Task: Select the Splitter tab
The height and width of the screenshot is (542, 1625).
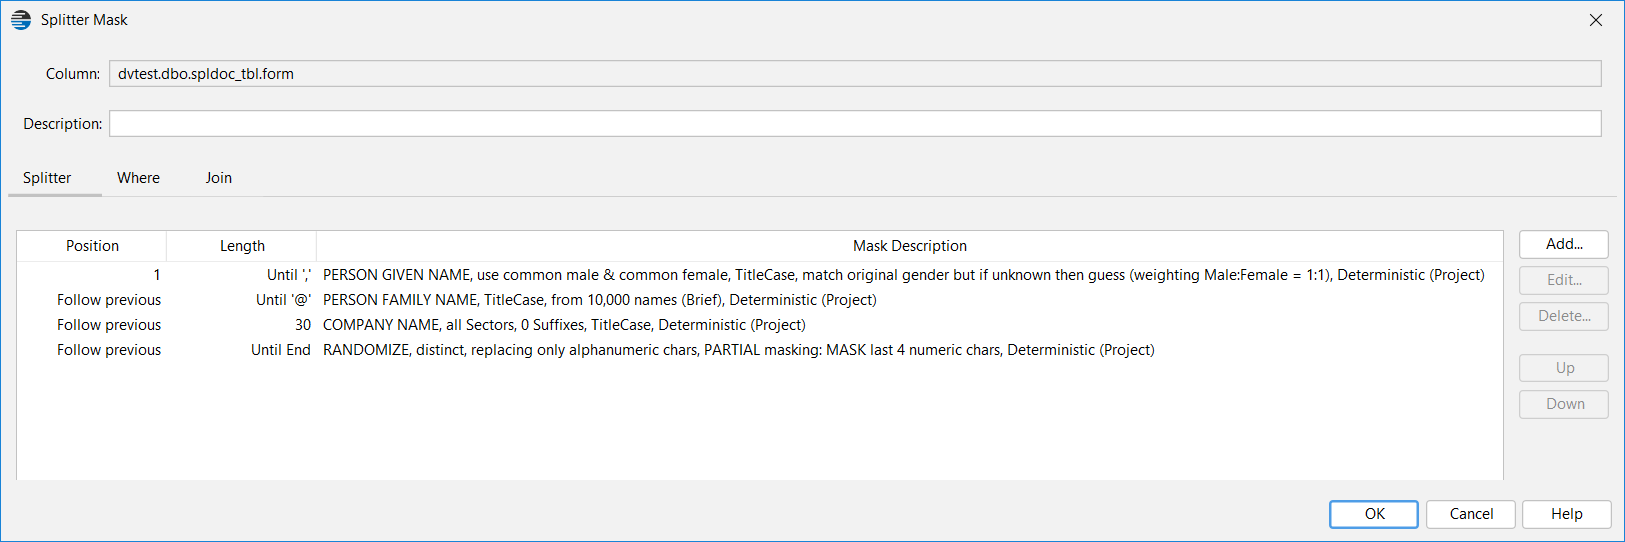Action: [47, 178]
